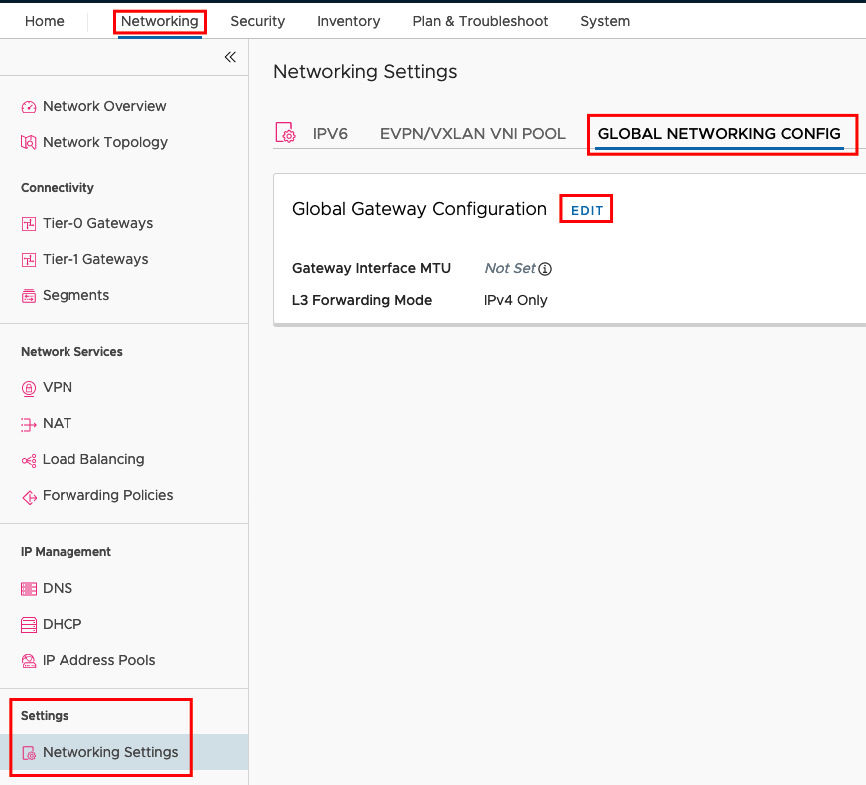
Task: Go to the DNS page
Action: pyautogui.click(x=57, y=588)
